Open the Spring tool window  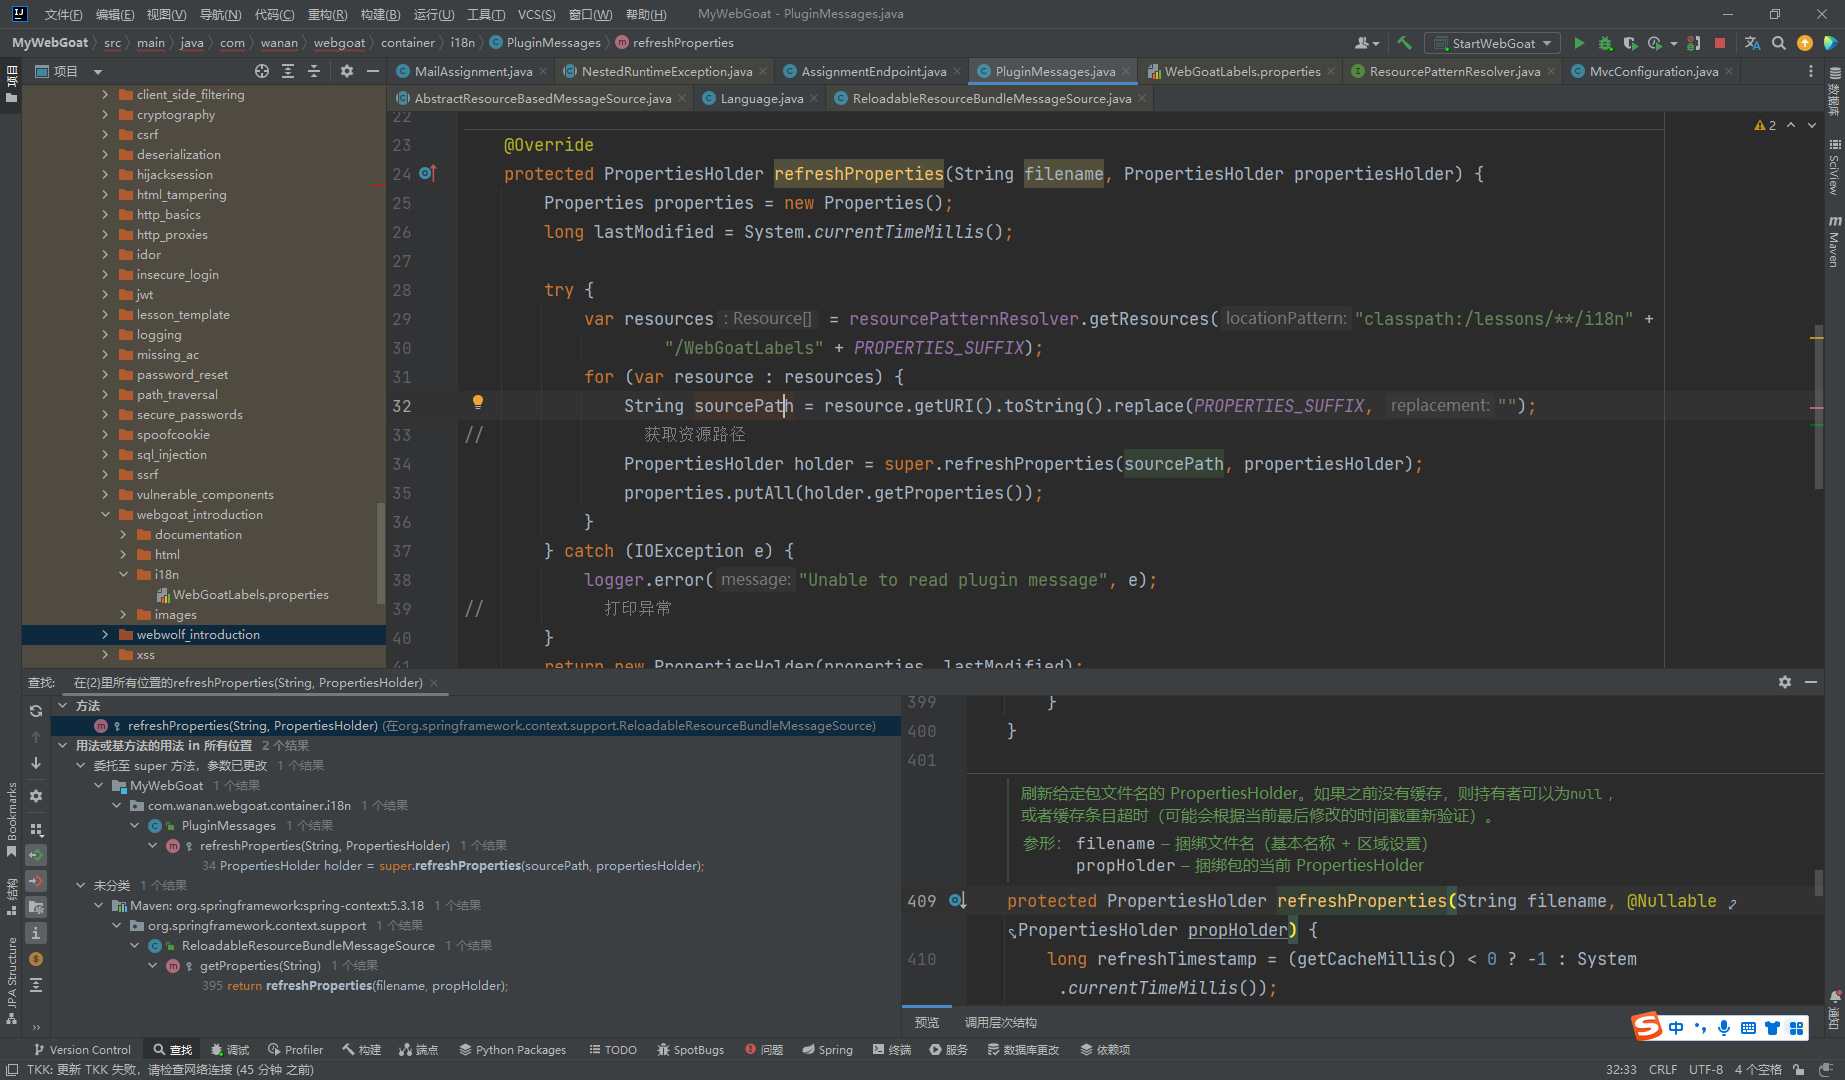827,1050
